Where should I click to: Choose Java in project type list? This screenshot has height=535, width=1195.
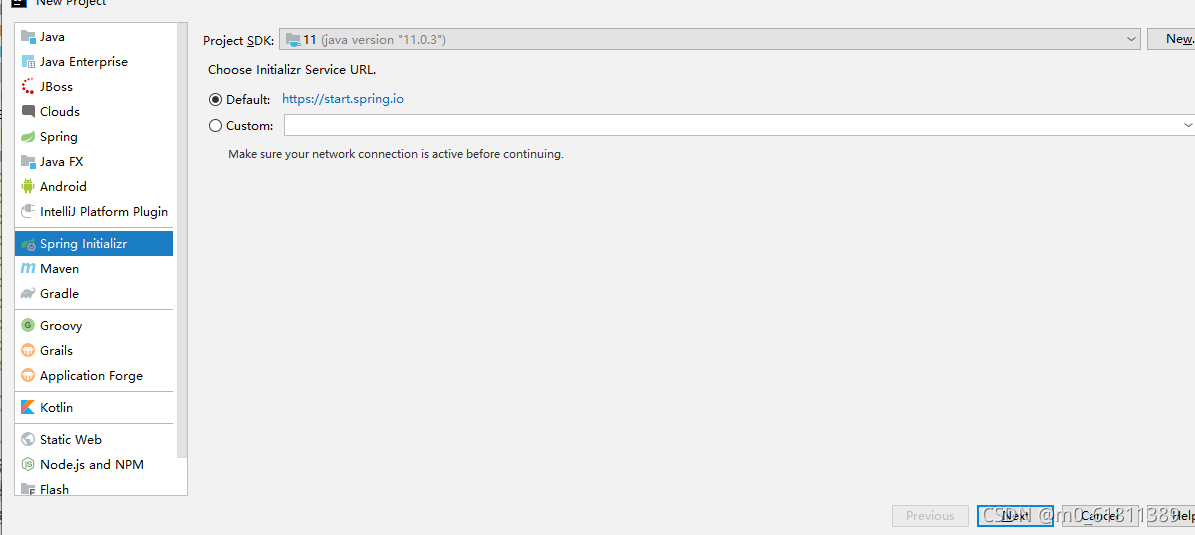coord(94,36)
